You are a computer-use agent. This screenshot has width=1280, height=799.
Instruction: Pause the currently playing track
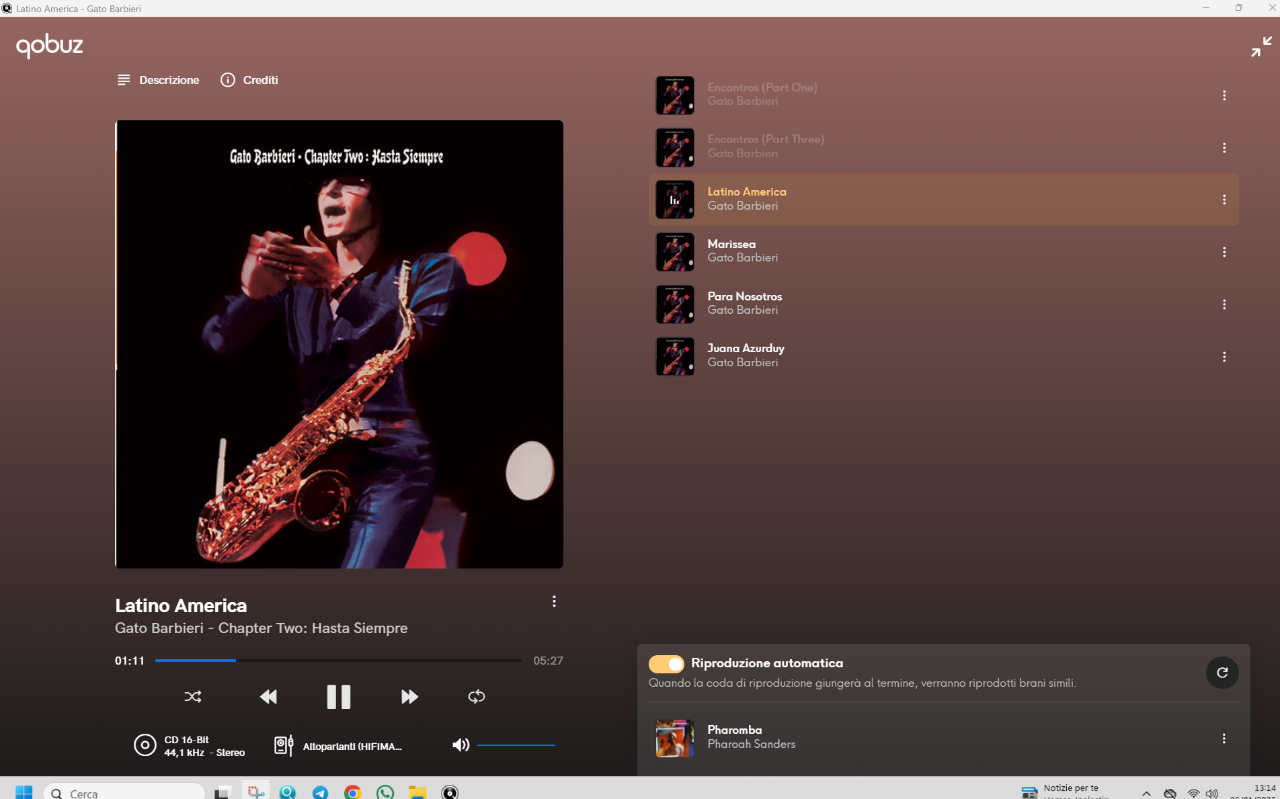coord(338,697)
